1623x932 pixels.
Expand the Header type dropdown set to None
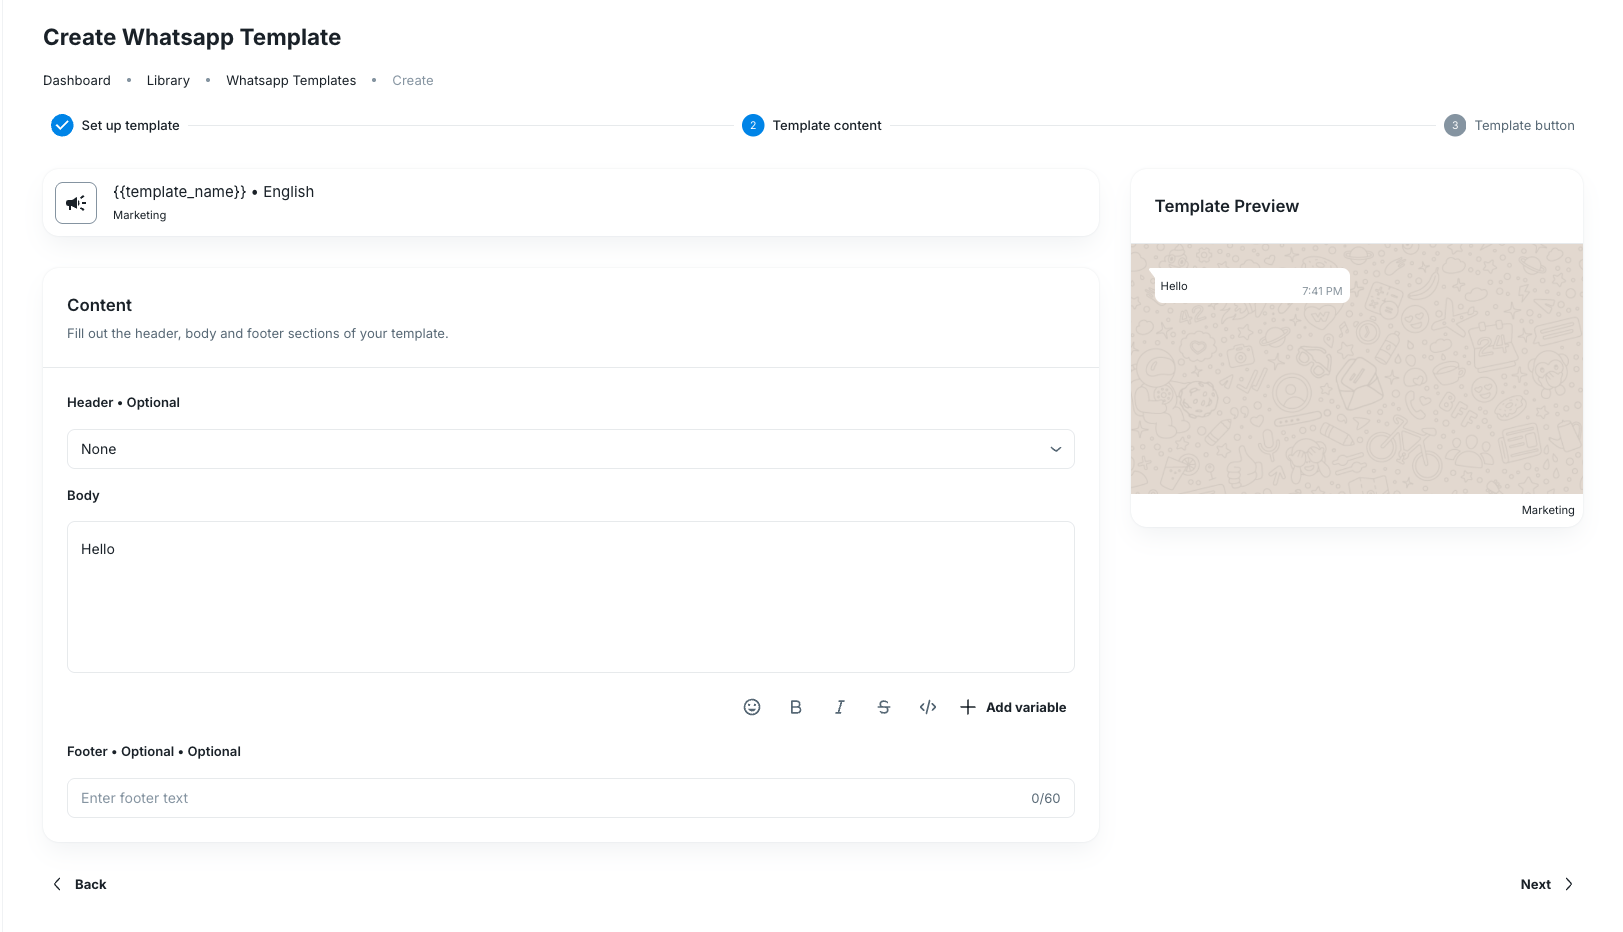click(571, 449)
